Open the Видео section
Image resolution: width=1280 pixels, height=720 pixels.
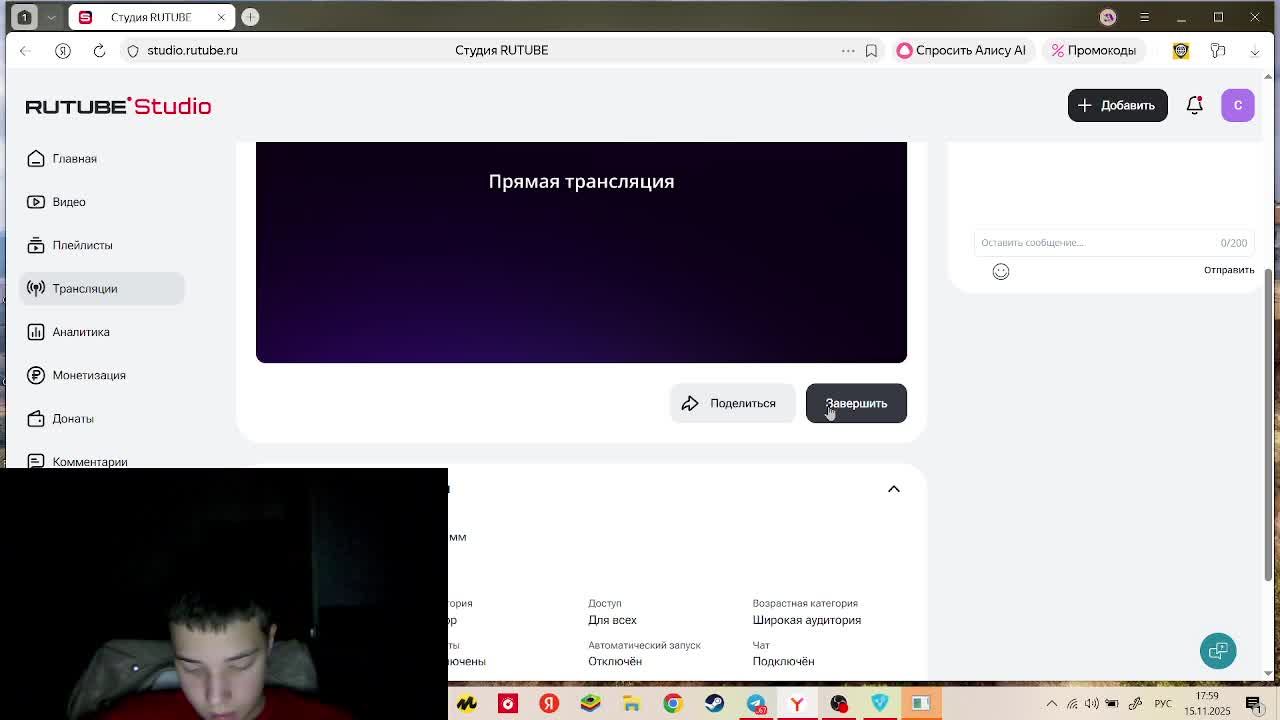[102, 202]
